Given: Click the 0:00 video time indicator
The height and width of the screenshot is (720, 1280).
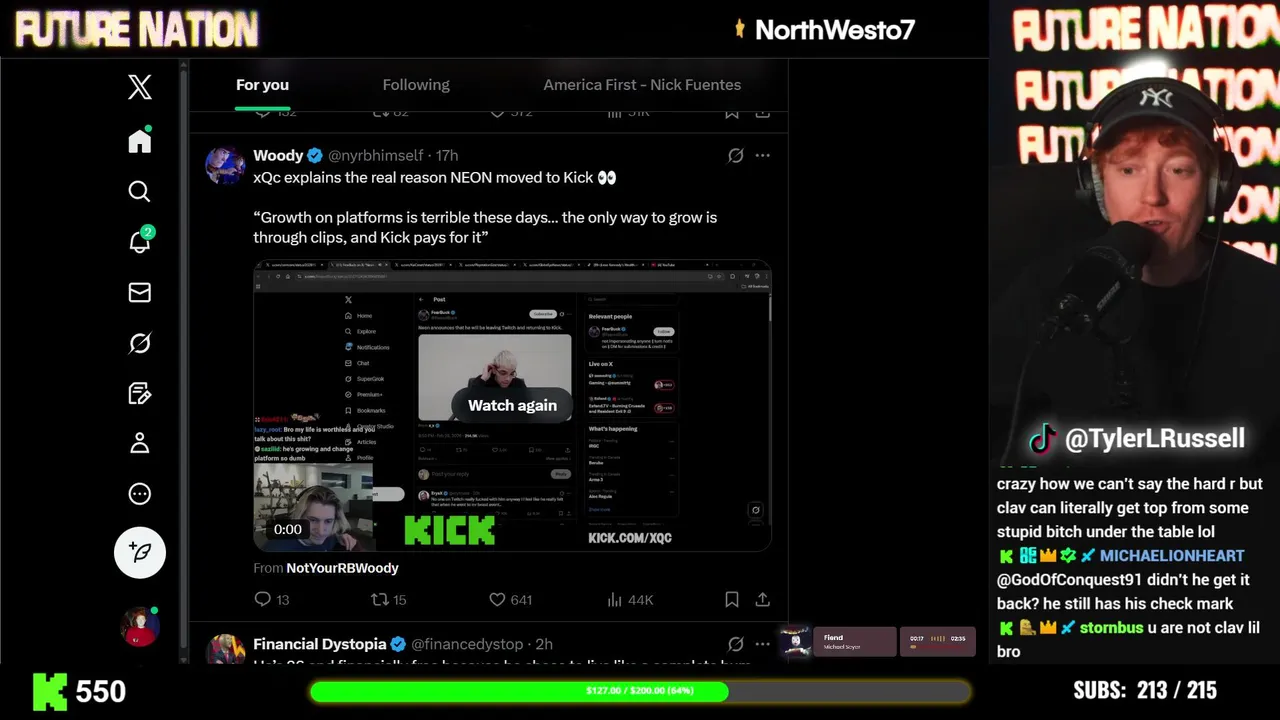Looking at the screenshot, I should point(288,529).
